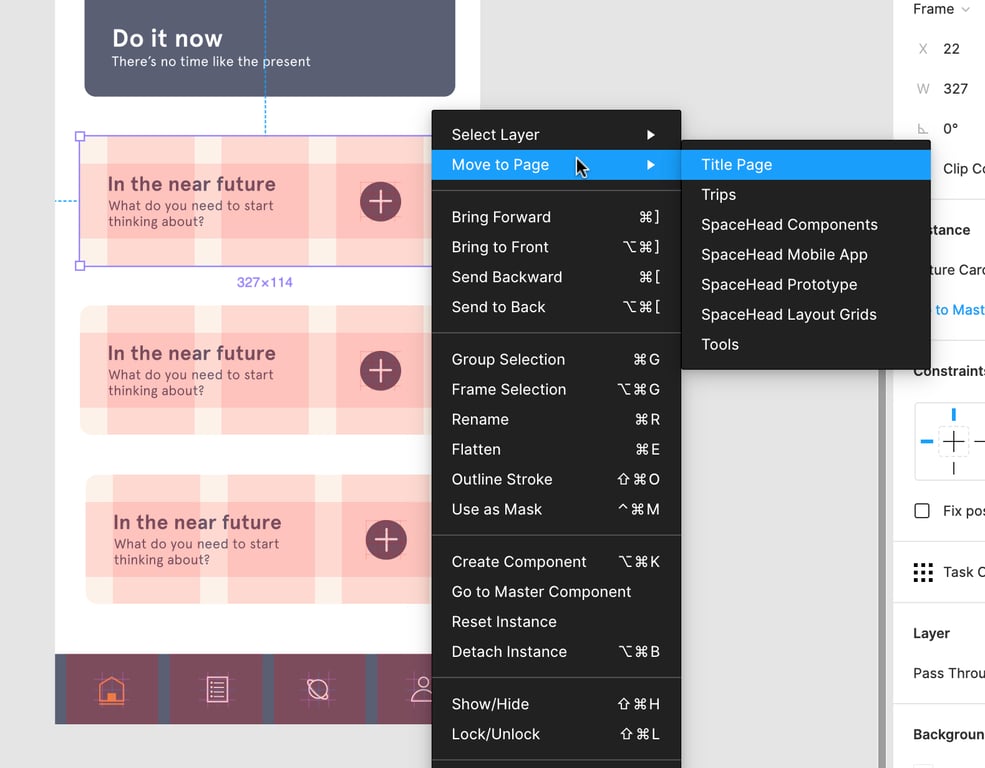Click the home icon in bottom navigation
The width and height of the screenshot is (985, 768).
click(111, 689)
